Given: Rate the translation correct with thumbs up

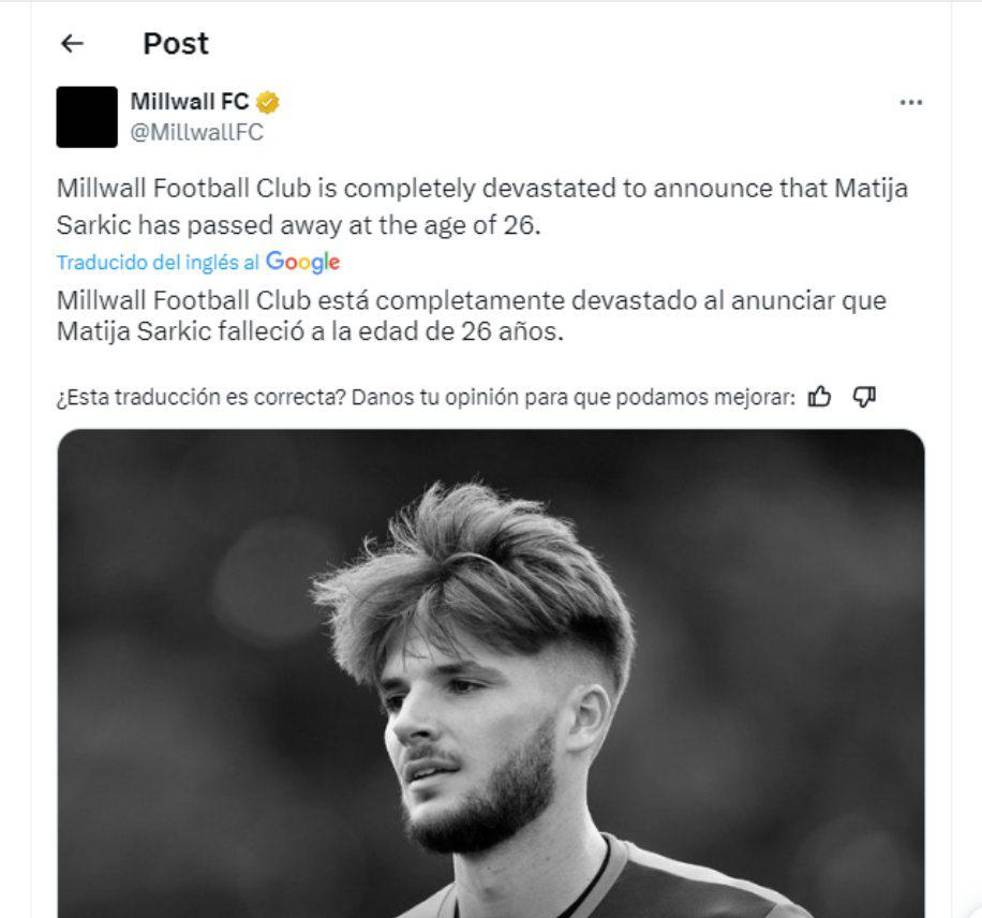Looking at the screenshot, I should [x=819, y=397].
